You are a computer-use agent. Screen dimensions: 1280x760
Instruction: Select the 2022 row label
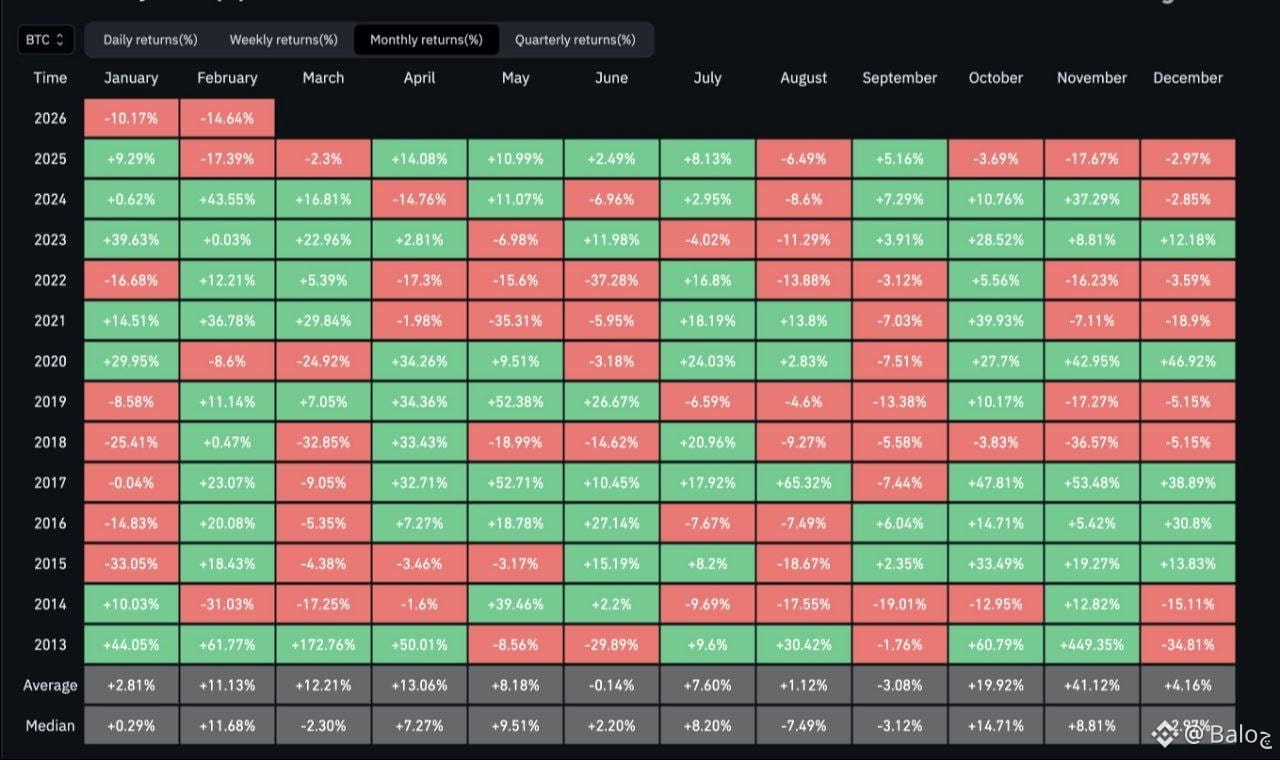pos(50,280)
